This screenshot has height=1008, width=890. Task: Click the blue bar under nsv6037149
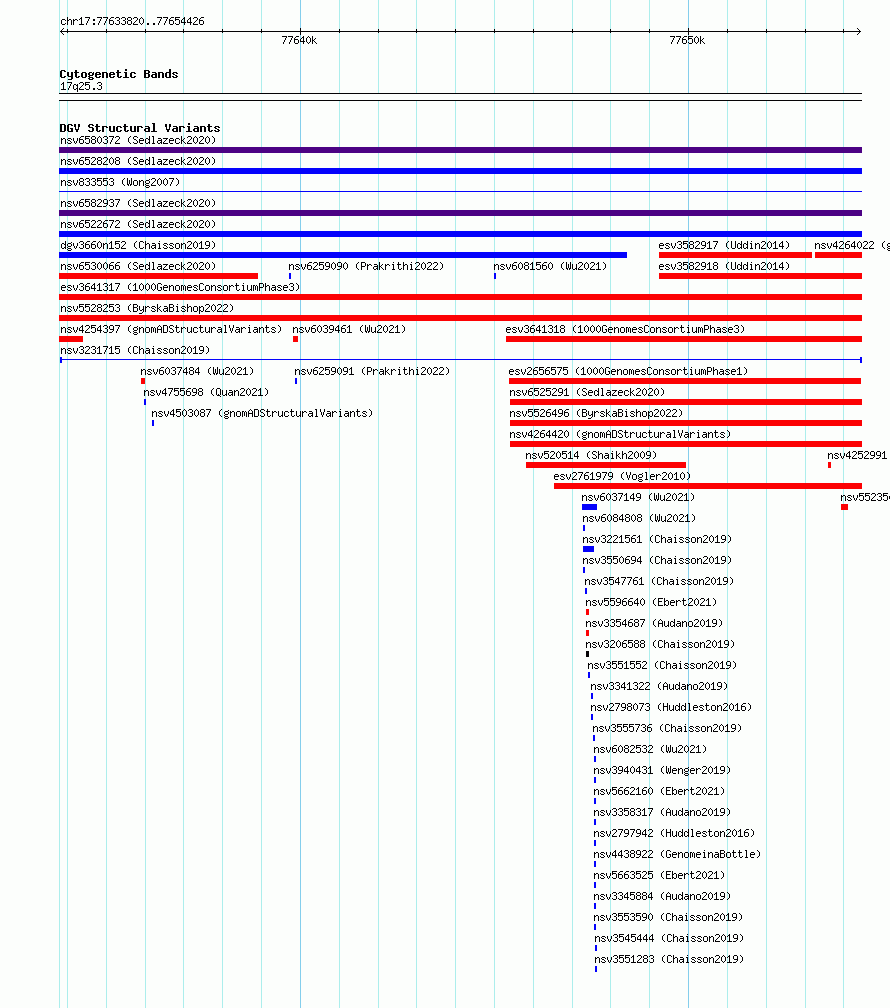click(590, 507)
